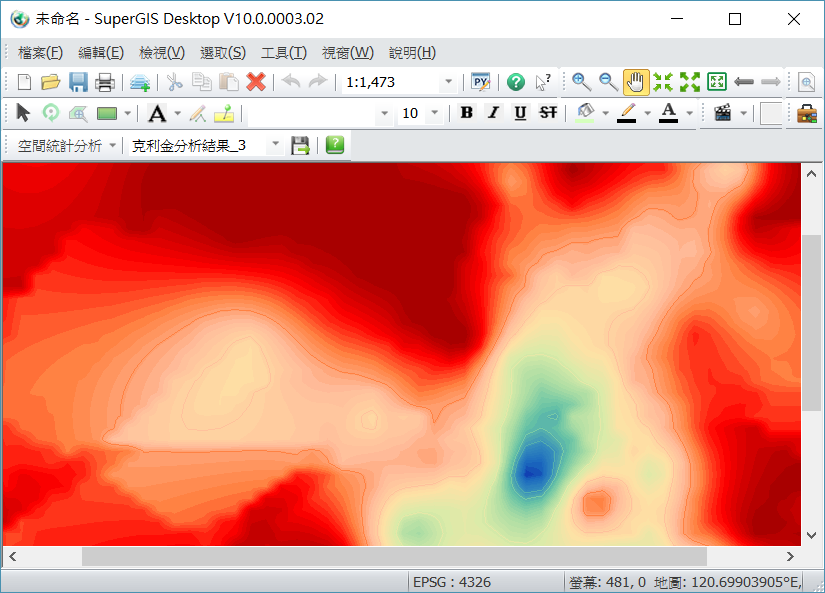This screenshot has height=593, width=825.
Task: Open the Python script console
Action: 482,82
